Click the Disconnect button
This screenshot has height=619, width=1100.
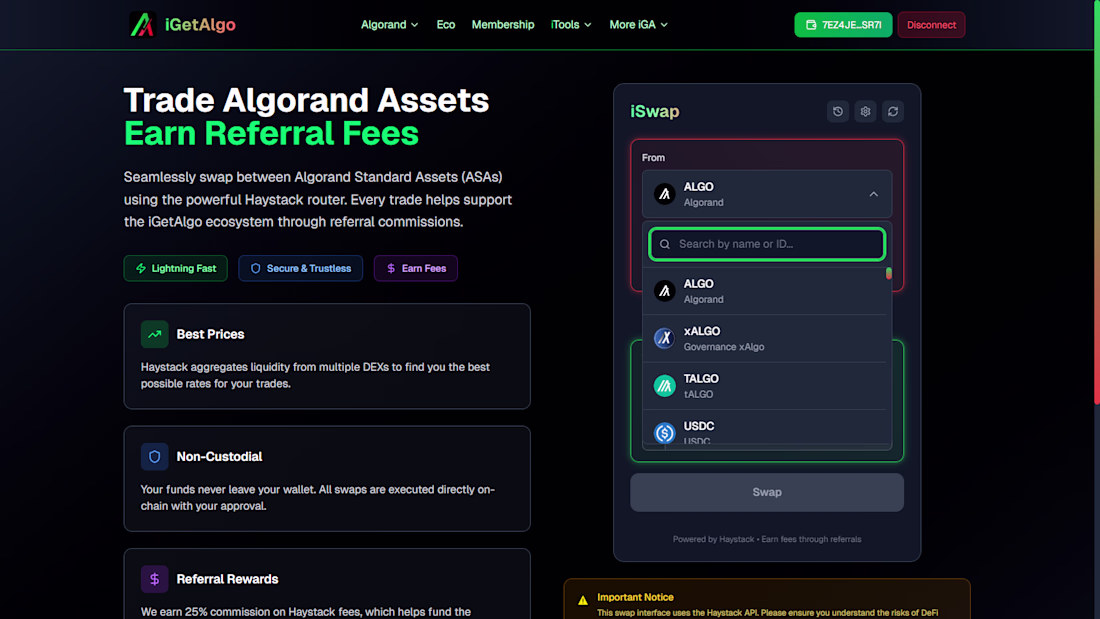(931, 25)
